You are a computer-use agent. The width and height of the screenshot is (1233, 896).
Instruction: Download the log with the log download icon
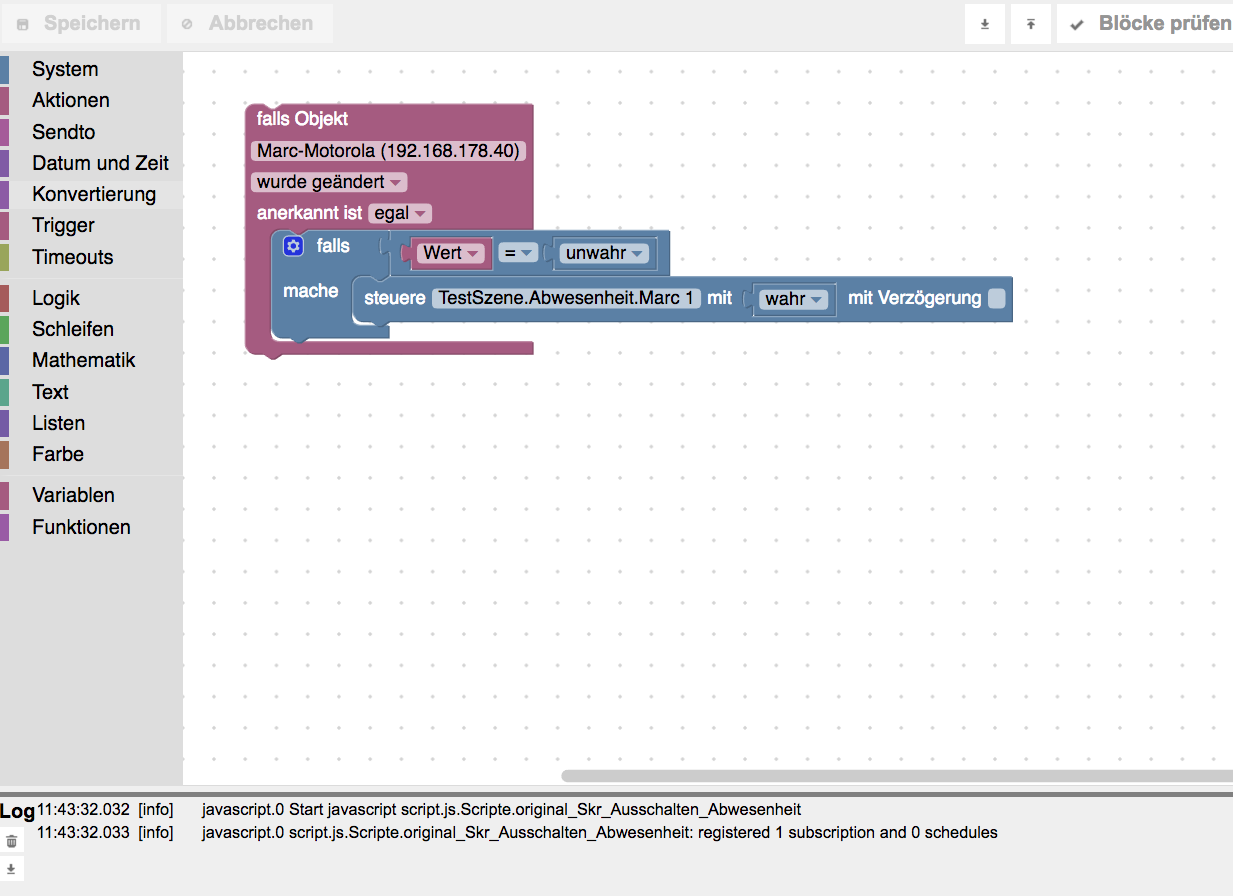click(11, 869)
